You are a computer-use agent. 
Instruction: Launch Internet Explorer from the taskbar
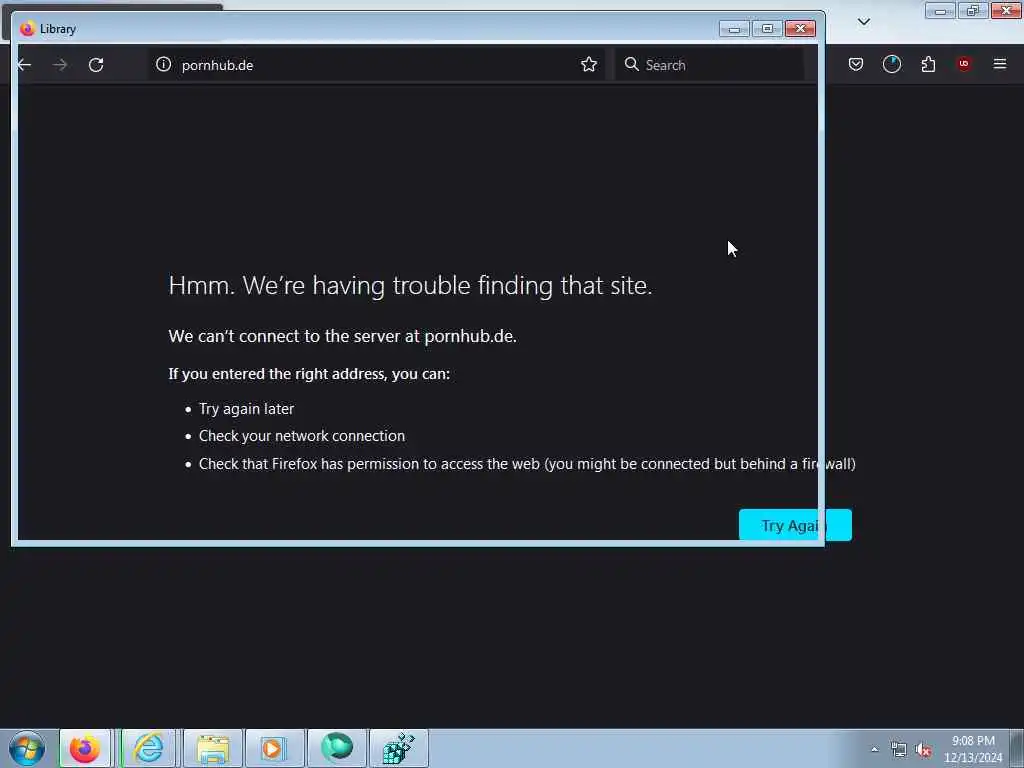tap(148, 748)
